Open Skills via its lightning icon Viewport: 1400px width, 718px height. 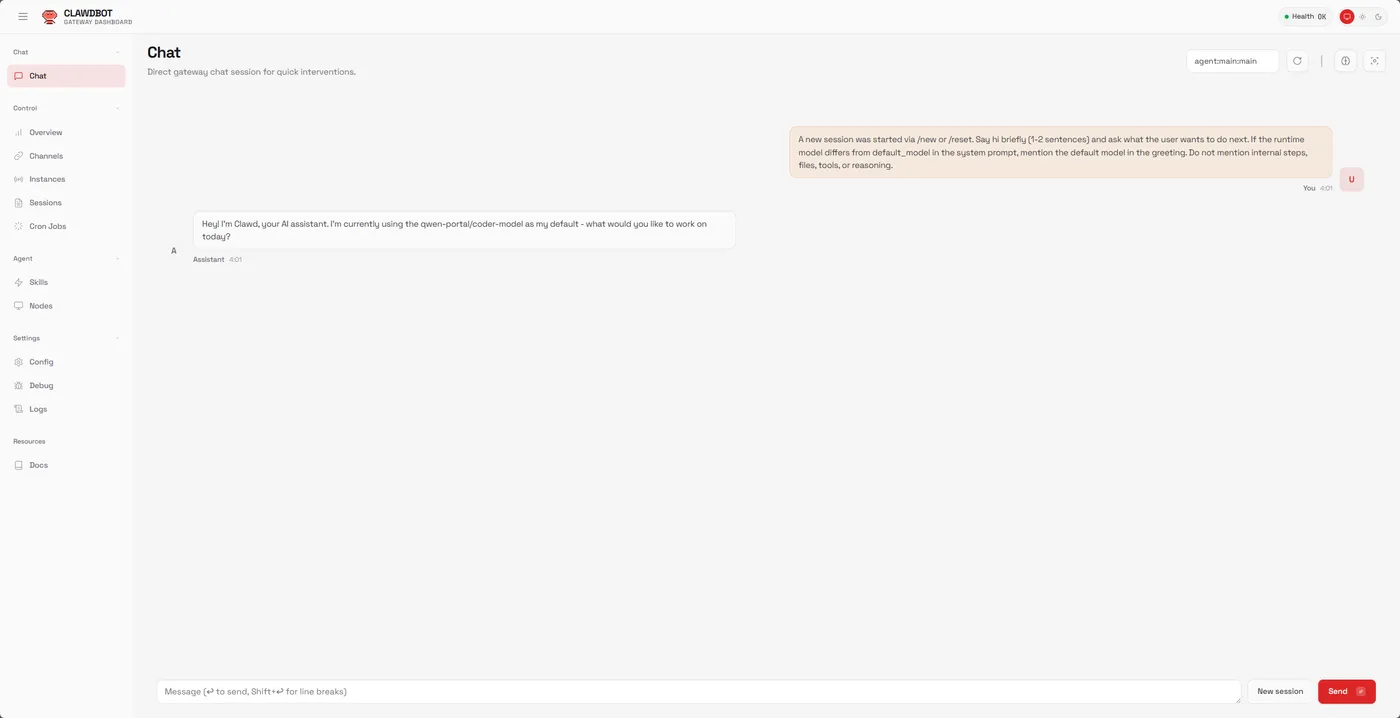pyautogui.click(x=19, y=282)
